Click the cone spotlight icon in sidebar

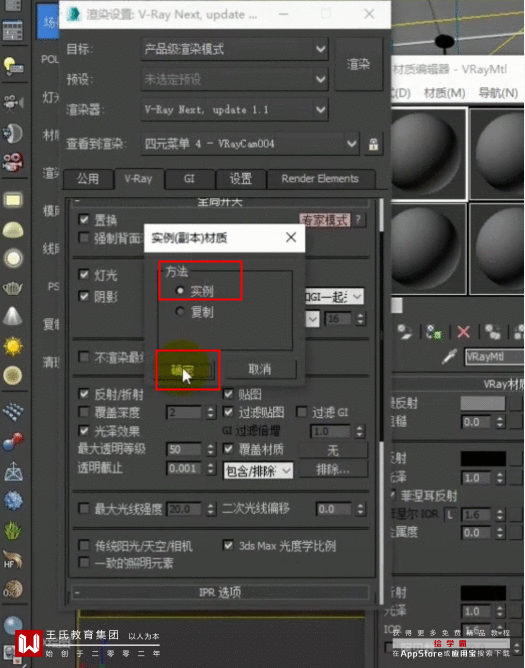tap(13, 316)
